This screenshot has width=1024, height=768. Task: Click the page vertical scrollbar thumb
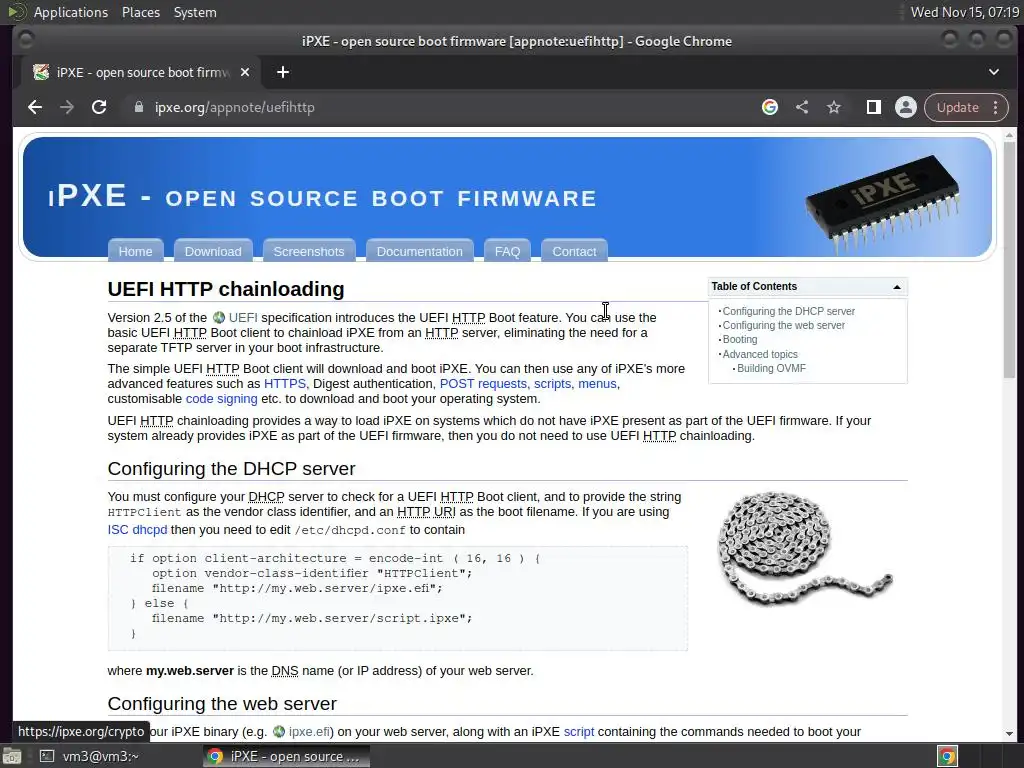point(1010,259)
